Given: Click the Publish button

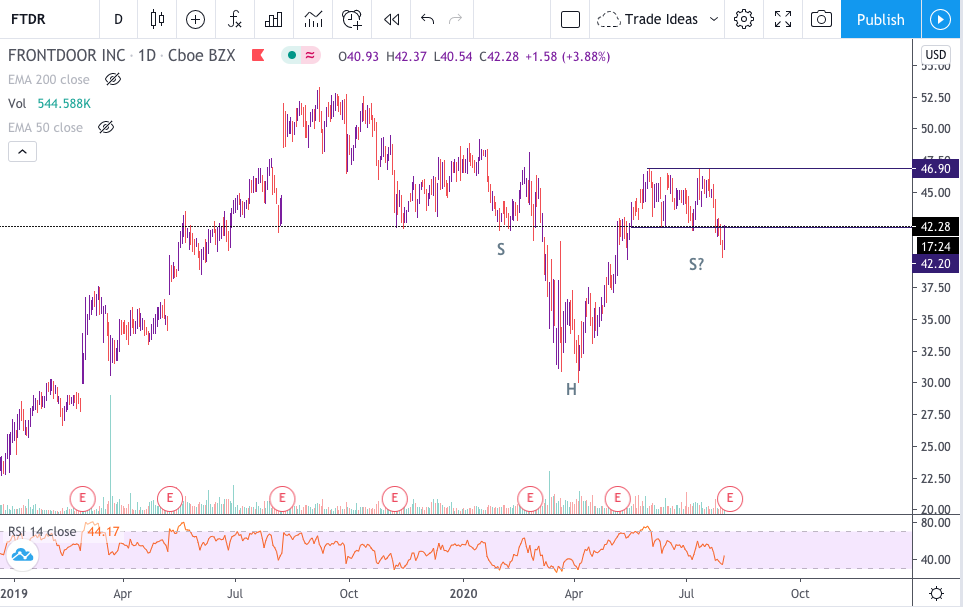Looking at the screenshot, I should tap(880, 19).
